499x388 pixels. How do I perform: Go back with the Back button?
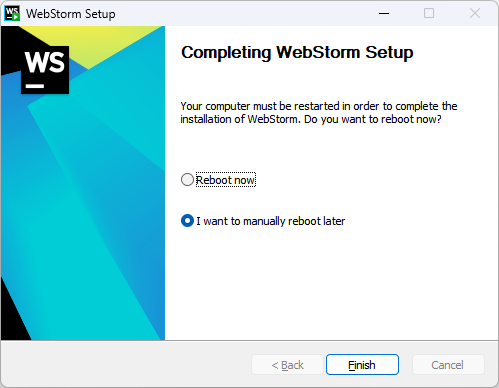(x=287, y=365)
